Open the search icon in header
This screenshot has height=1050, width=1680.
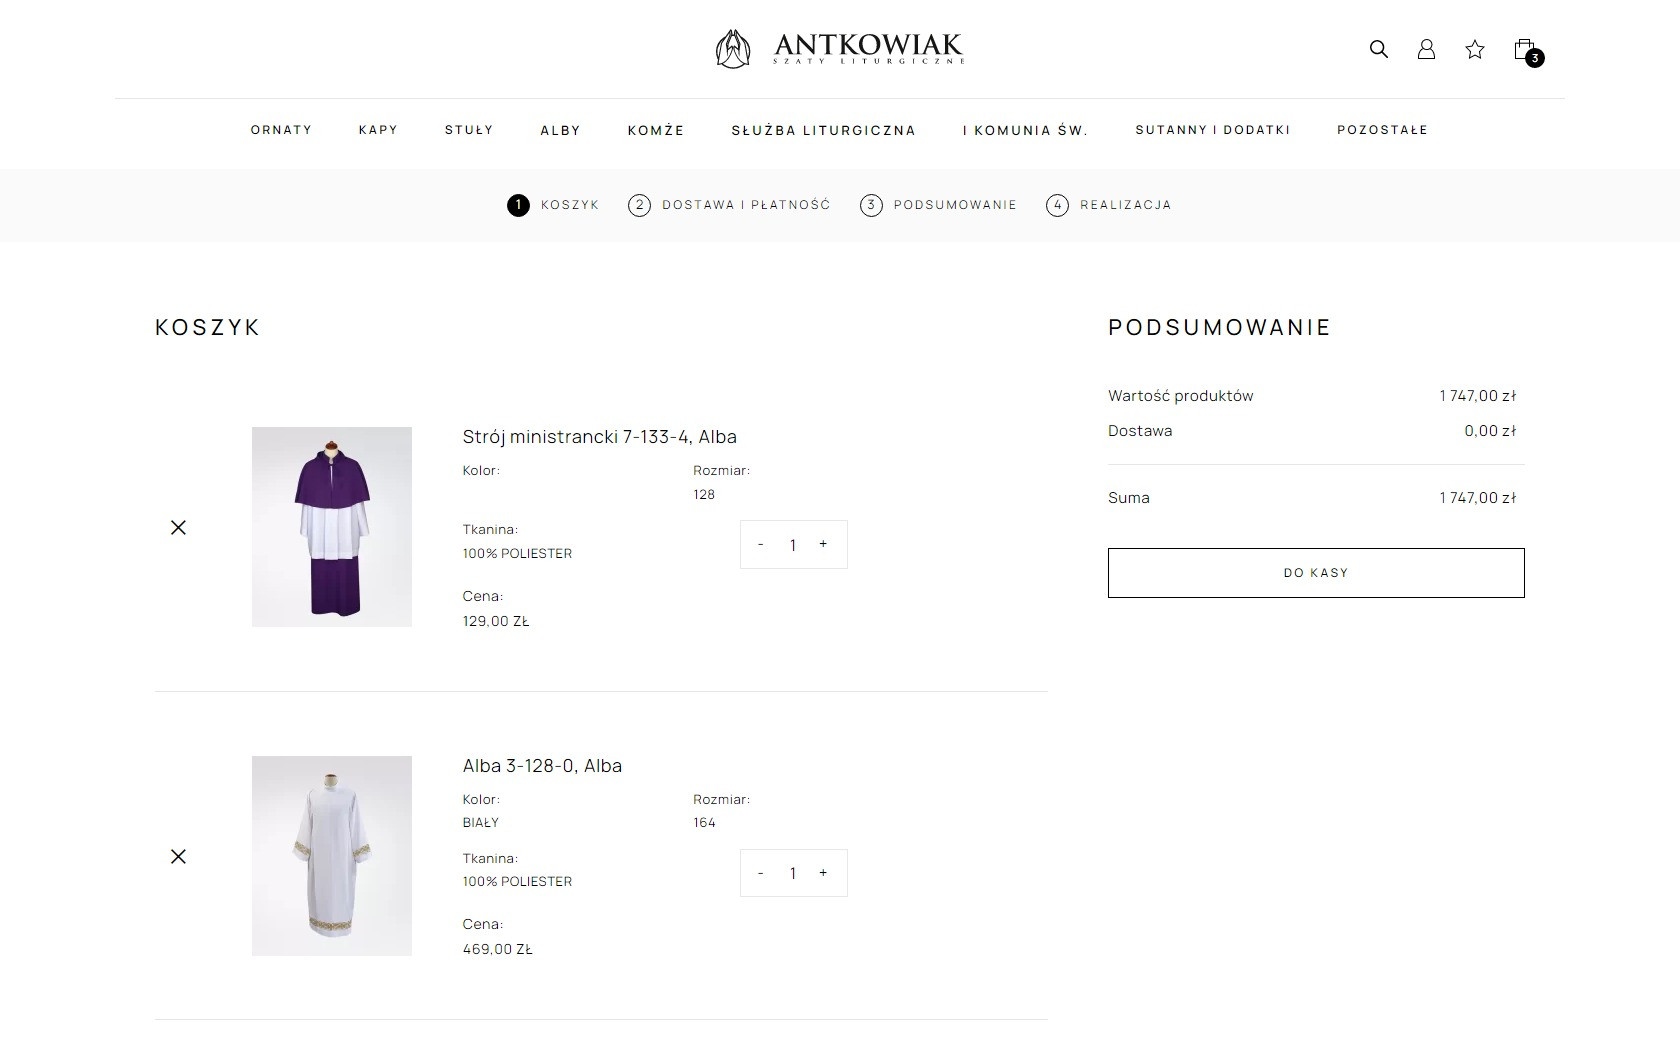click(1378, 49)
